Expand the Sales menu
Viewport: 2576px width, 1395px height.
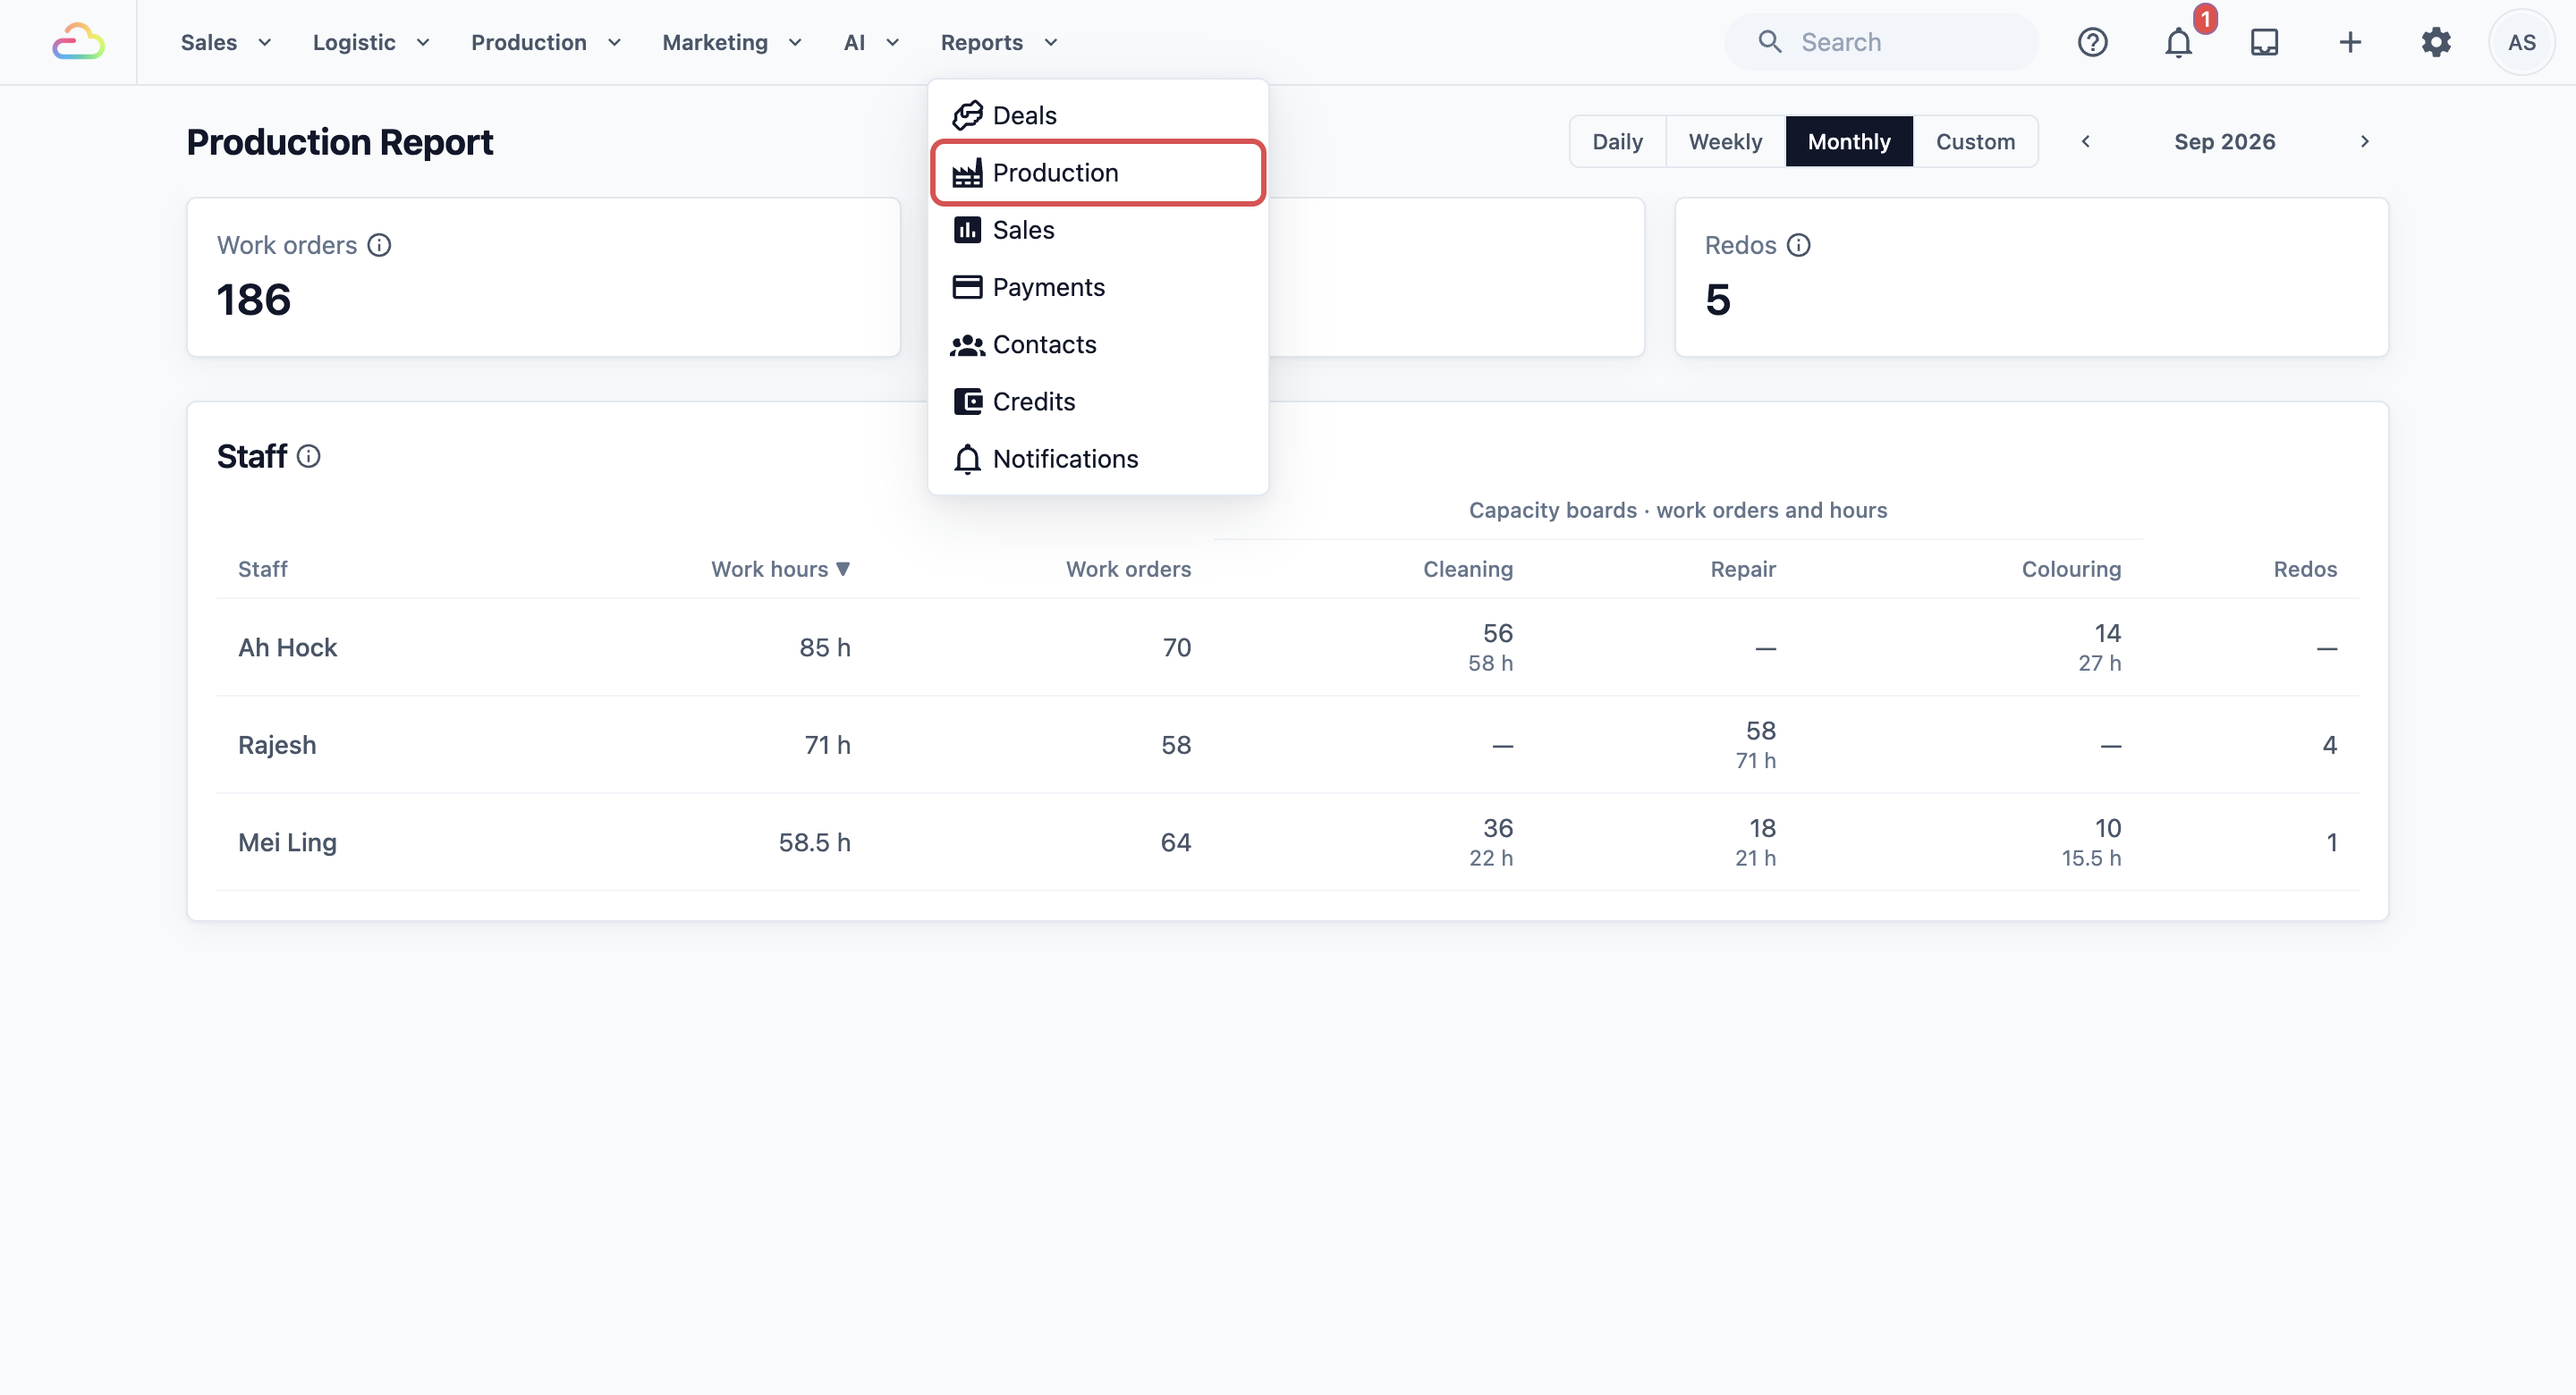(226, 42)
